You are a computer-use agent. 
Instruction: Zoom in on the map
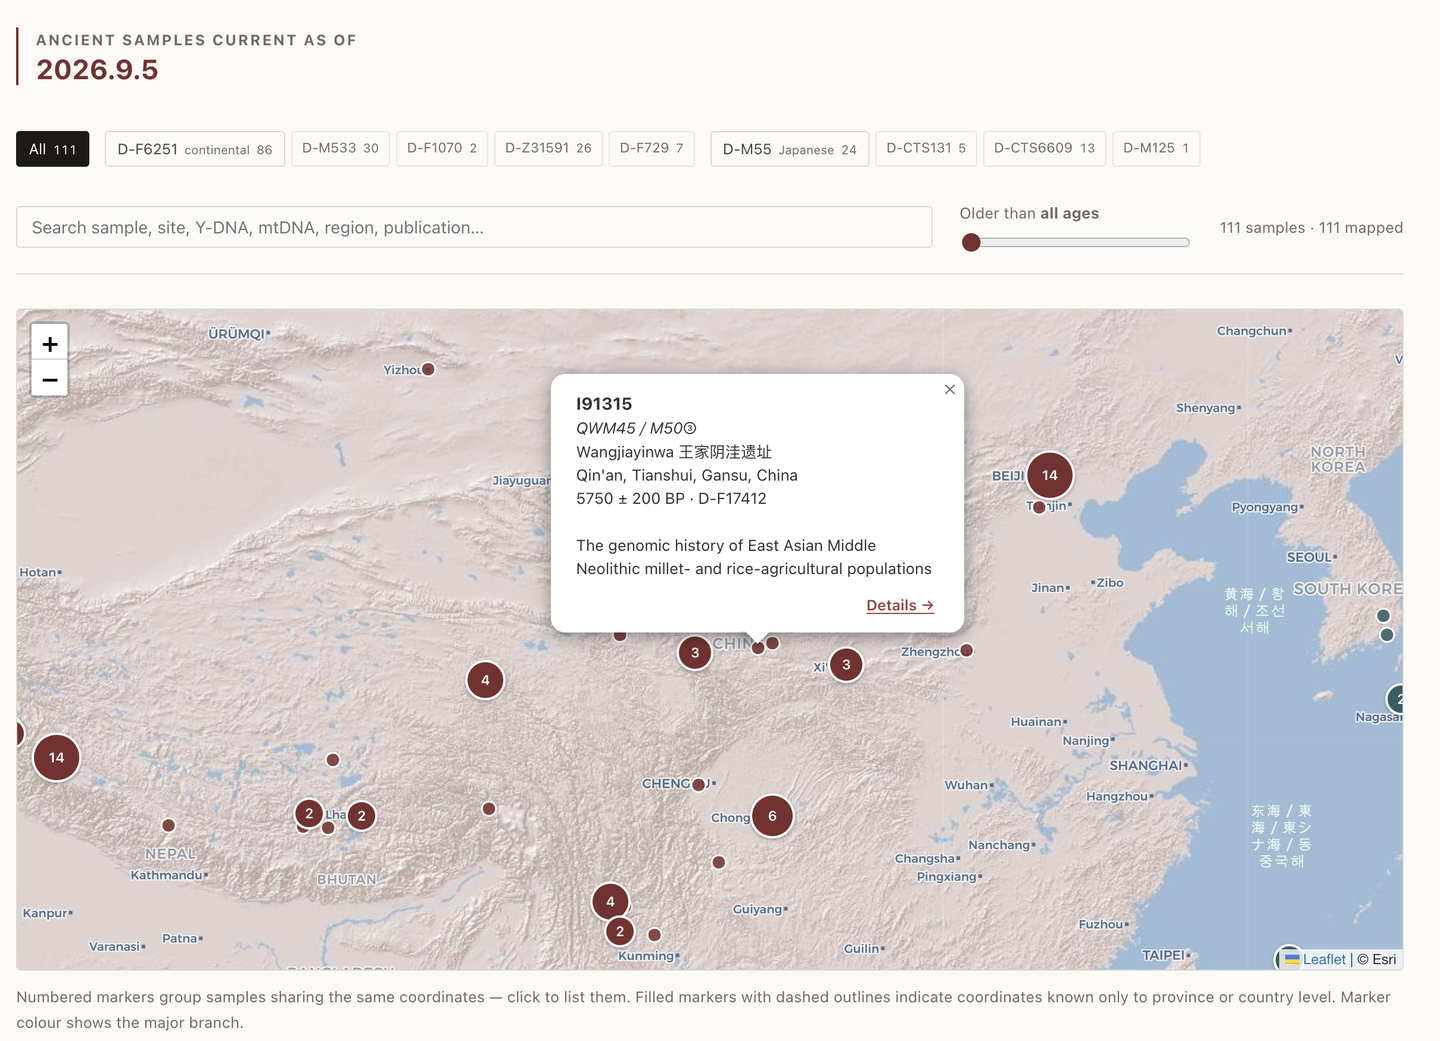click(50, 343)
